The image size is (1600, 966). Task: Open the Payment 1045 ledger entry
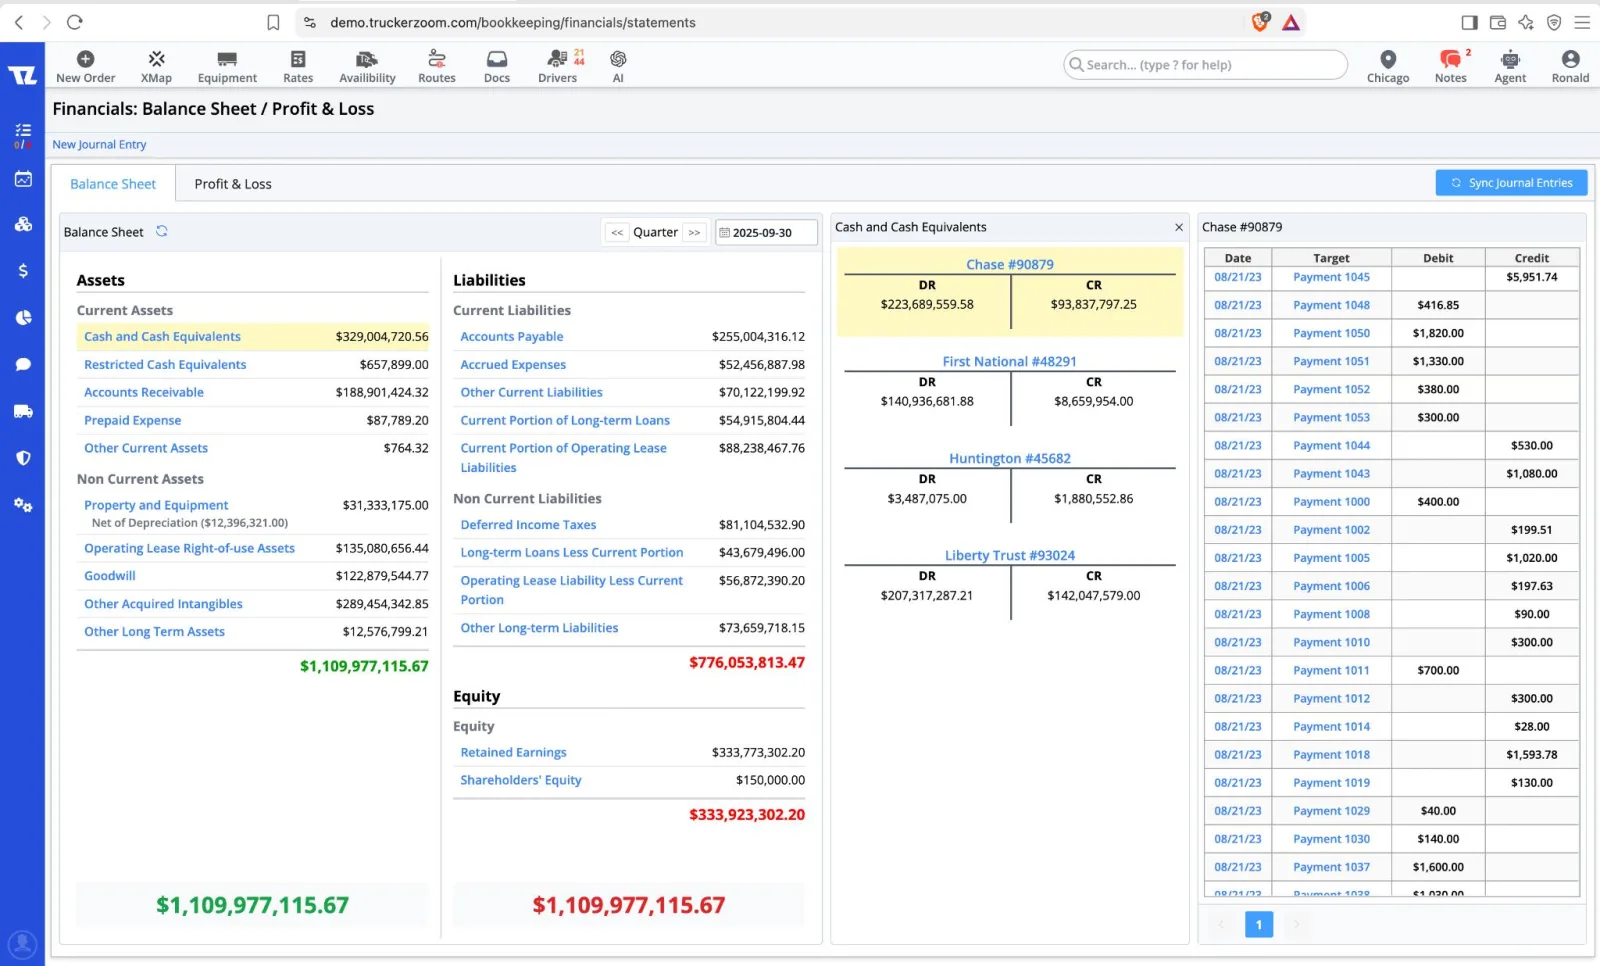1331,277
